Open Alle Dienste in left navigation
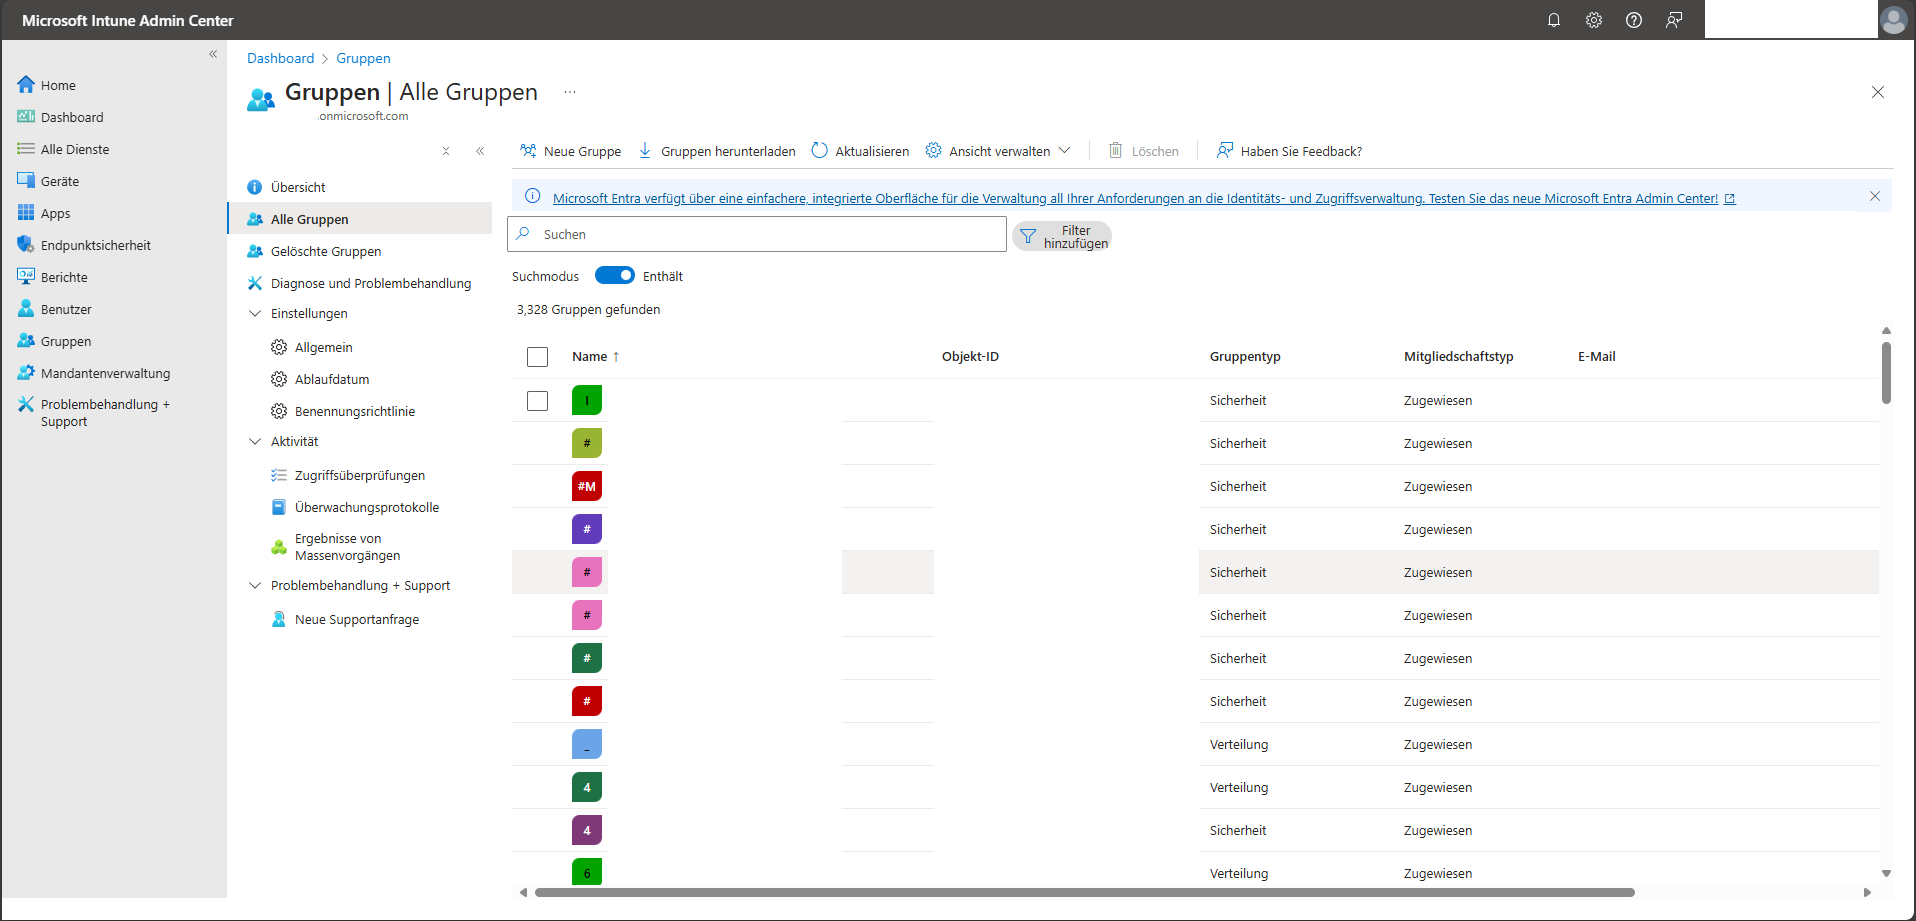Screen dimensions: 1916x921 pos(75,149)
